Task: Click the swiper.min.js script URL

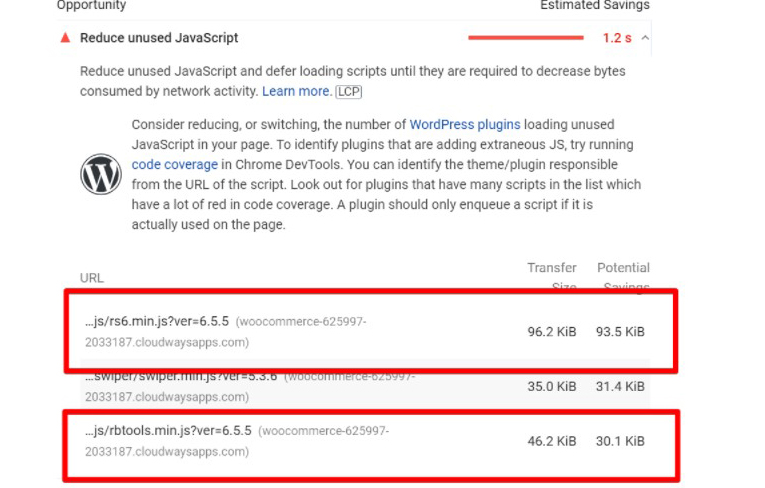Action: click(181, 376)
